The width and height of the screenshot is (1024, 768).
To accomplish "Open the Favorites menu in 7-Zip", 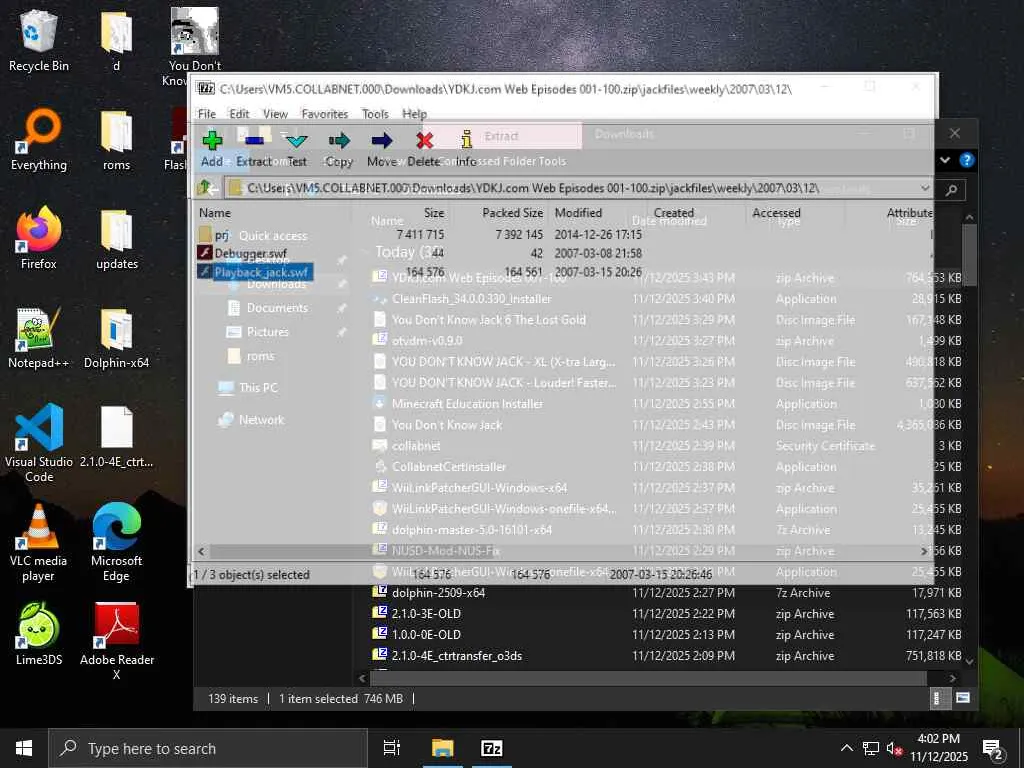I will click(x=325, y=114).
